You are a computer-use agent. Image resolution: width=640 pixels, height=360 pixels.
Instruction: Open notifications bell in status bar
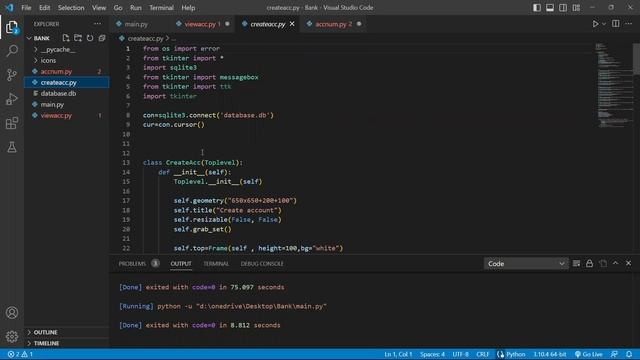click(629, 354)
